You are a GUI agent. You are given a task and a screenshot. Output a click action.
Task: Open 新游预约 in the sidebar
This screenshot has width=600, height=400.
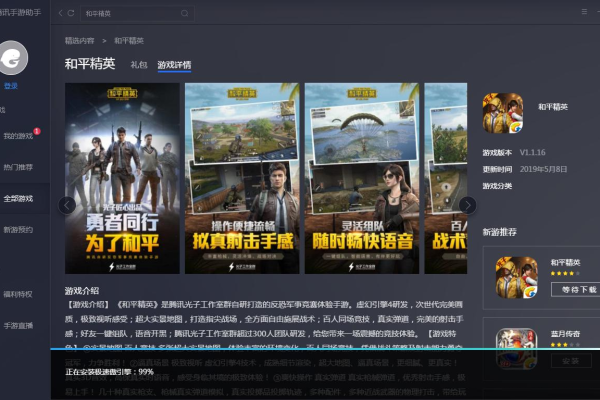pyautogui.click(x=18, y=230)
